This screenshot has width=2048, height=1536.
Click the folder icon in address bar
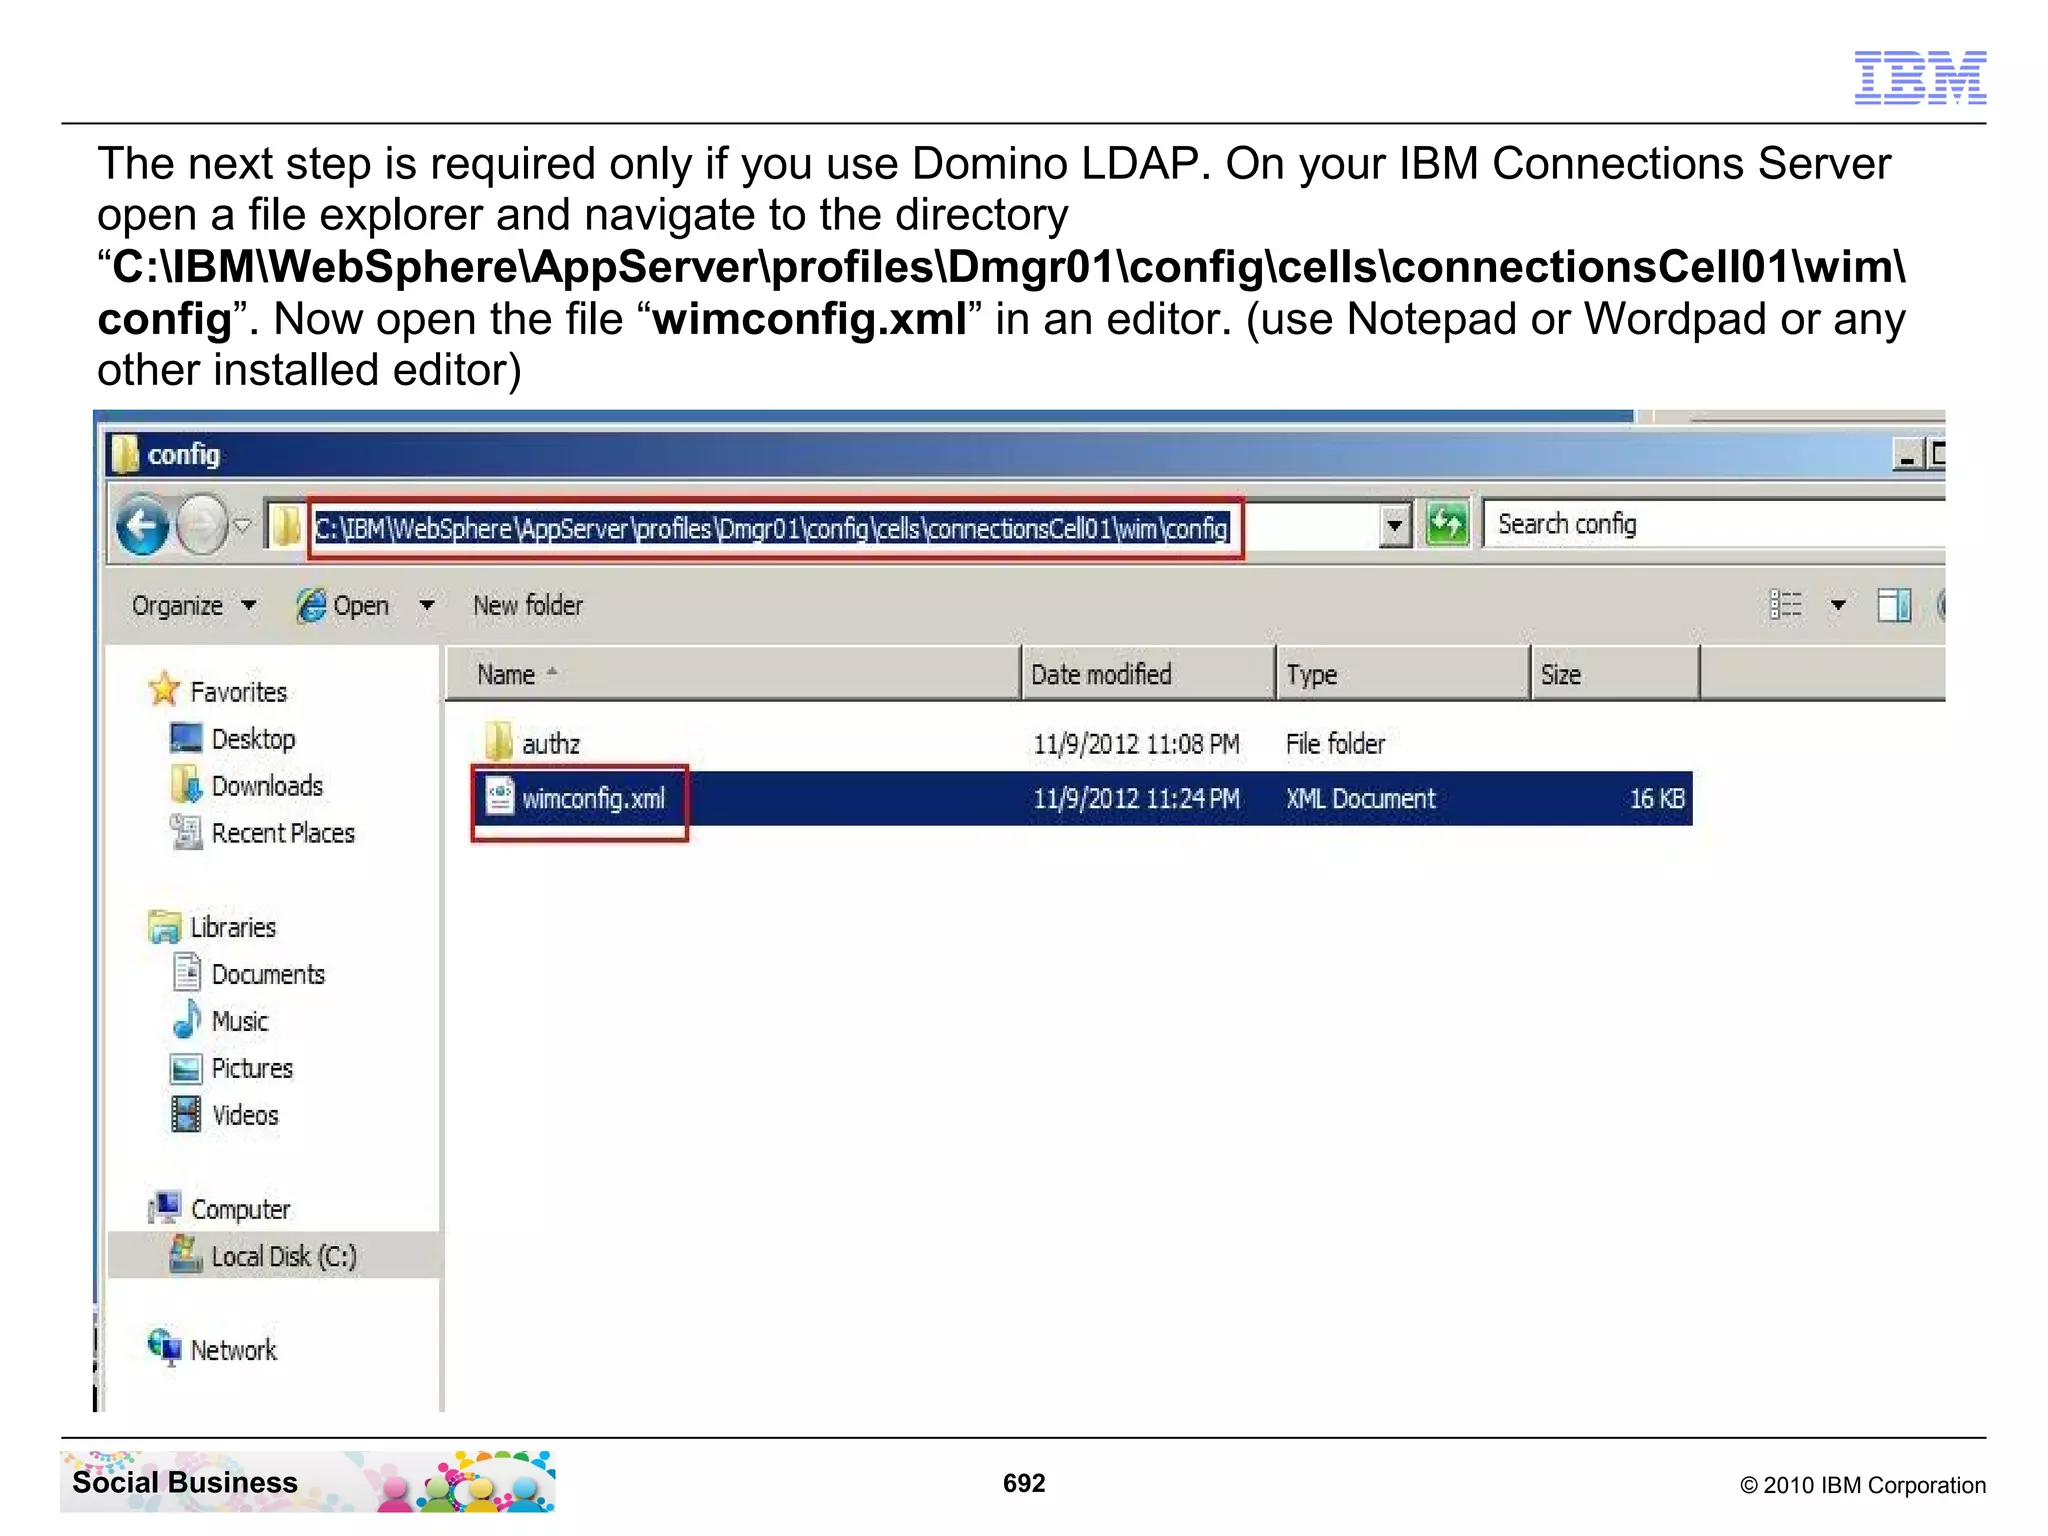click(x=286, y=526)
